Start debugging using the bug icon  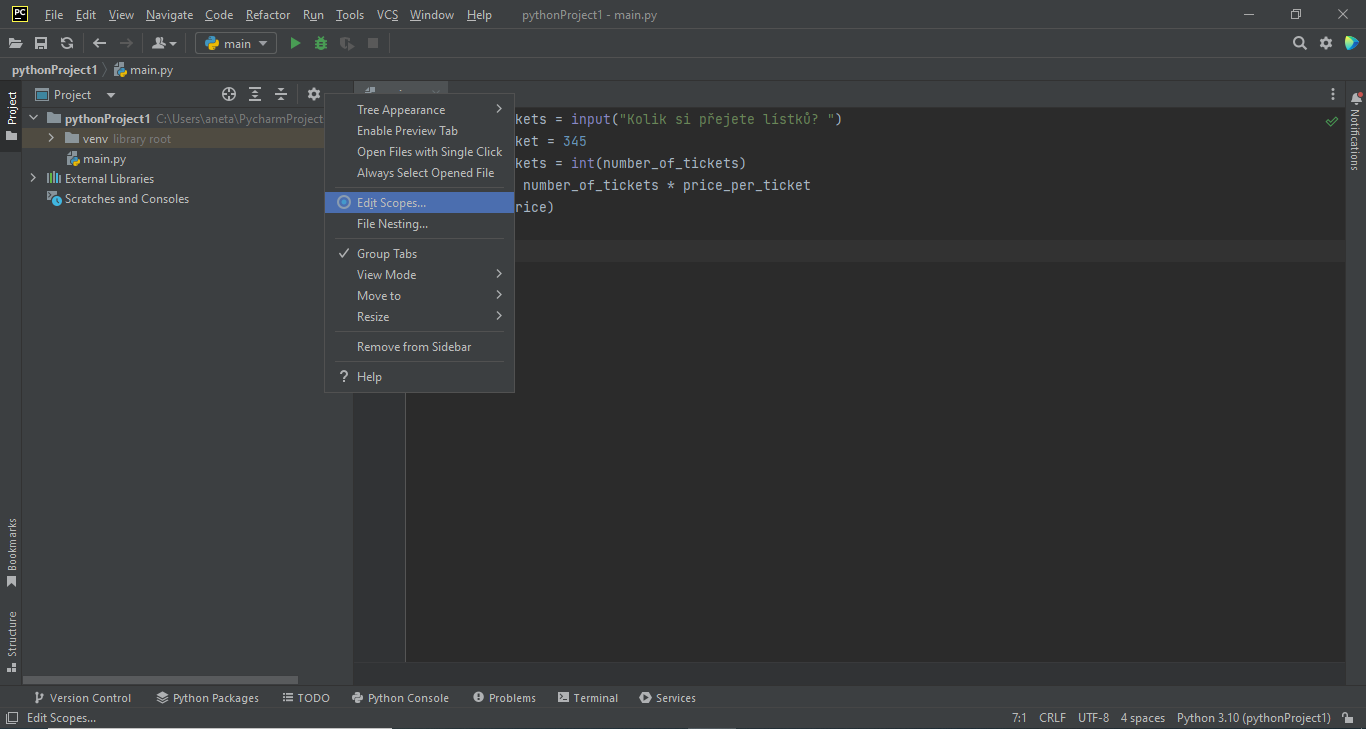(319, 43)
